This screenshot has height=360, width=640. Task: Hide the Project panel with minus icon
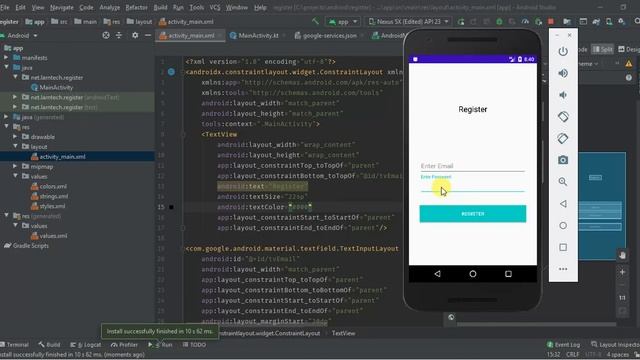click(x=148, y=36)
